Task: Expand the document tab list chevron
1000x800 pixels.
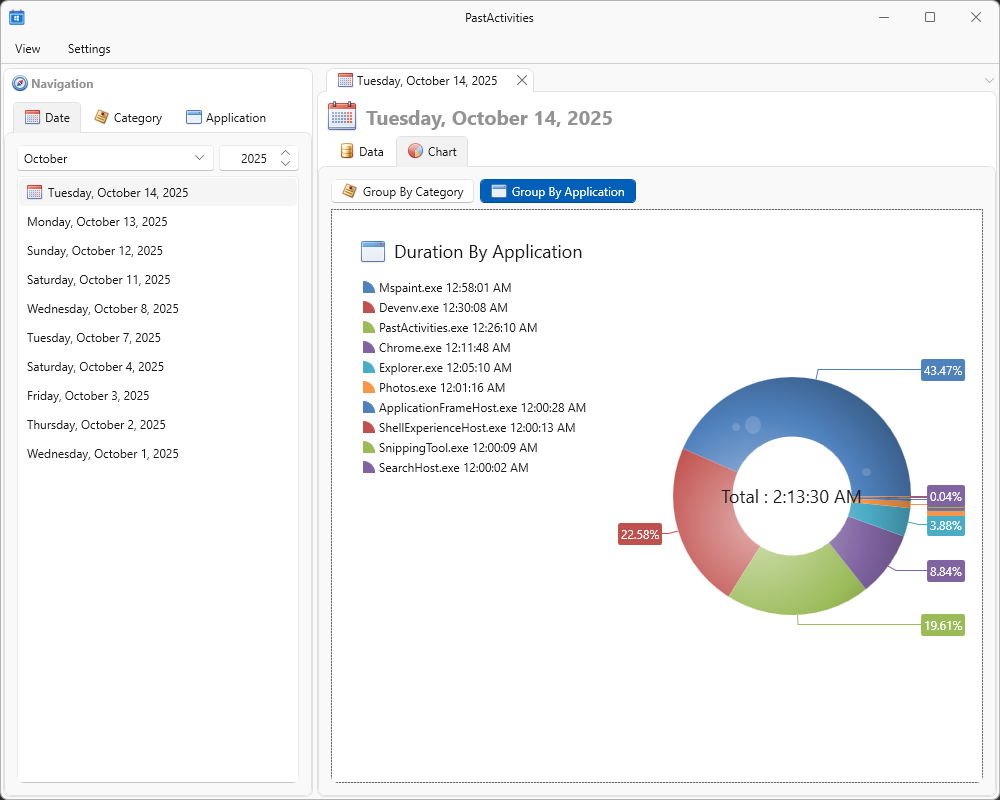Action: pyautogui.click(x=989, y=81)
